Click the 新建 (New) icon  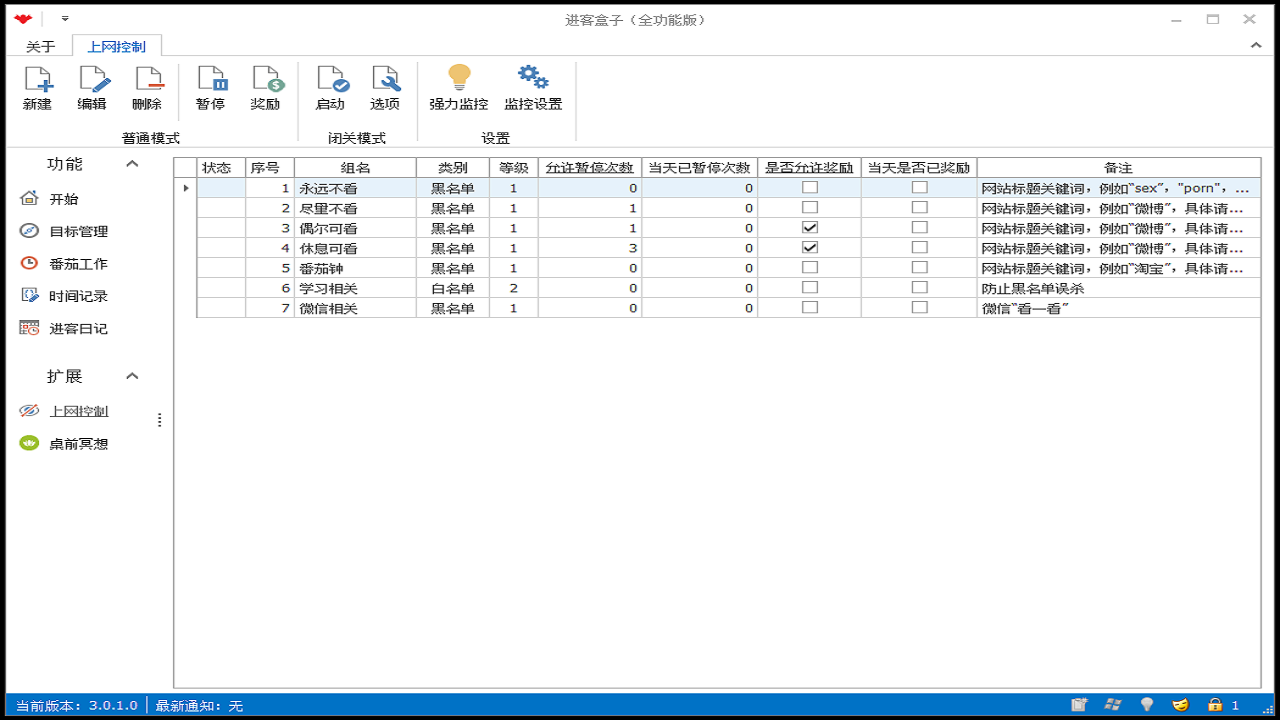(x=37, y=88)
